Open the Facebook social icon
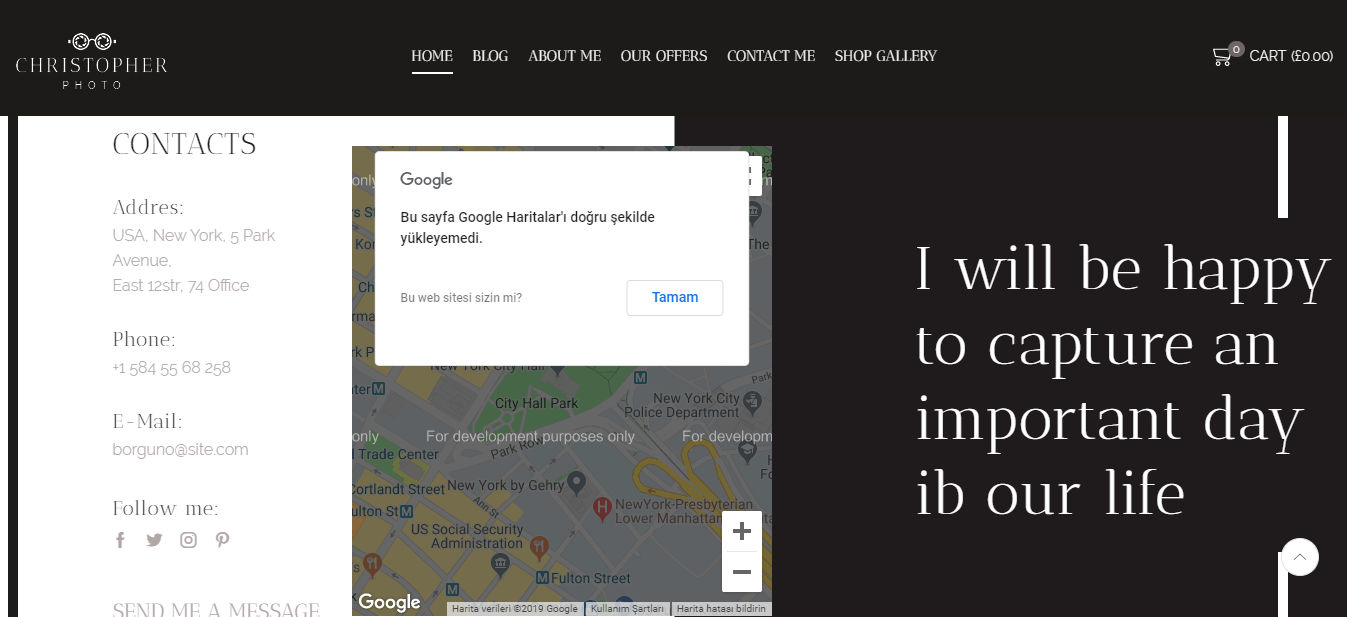Viewport: 1347px width, 617px height. pos(120,540)
